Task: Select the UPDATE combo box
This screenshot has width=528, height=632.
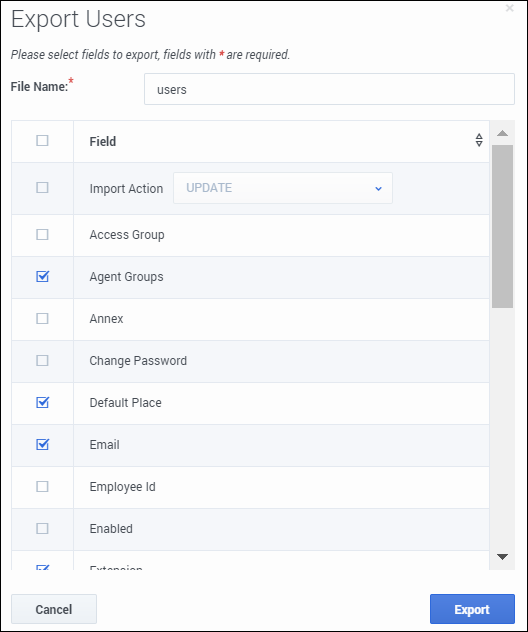Action: tap(283, 188)
